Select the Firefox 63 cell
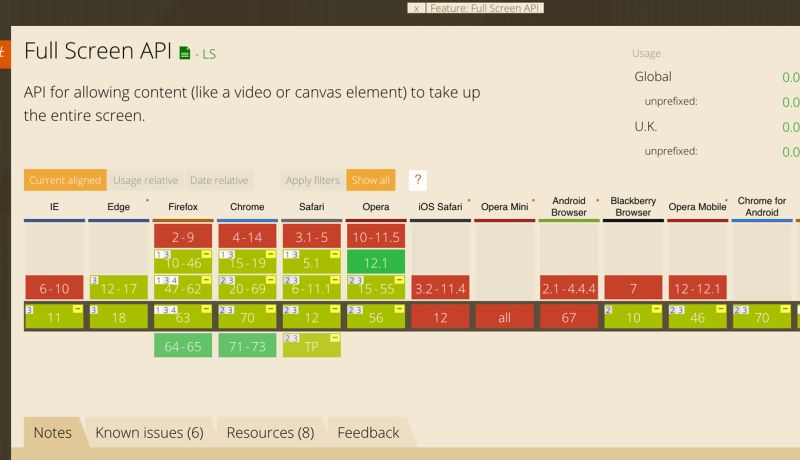 tap(183, 317)
